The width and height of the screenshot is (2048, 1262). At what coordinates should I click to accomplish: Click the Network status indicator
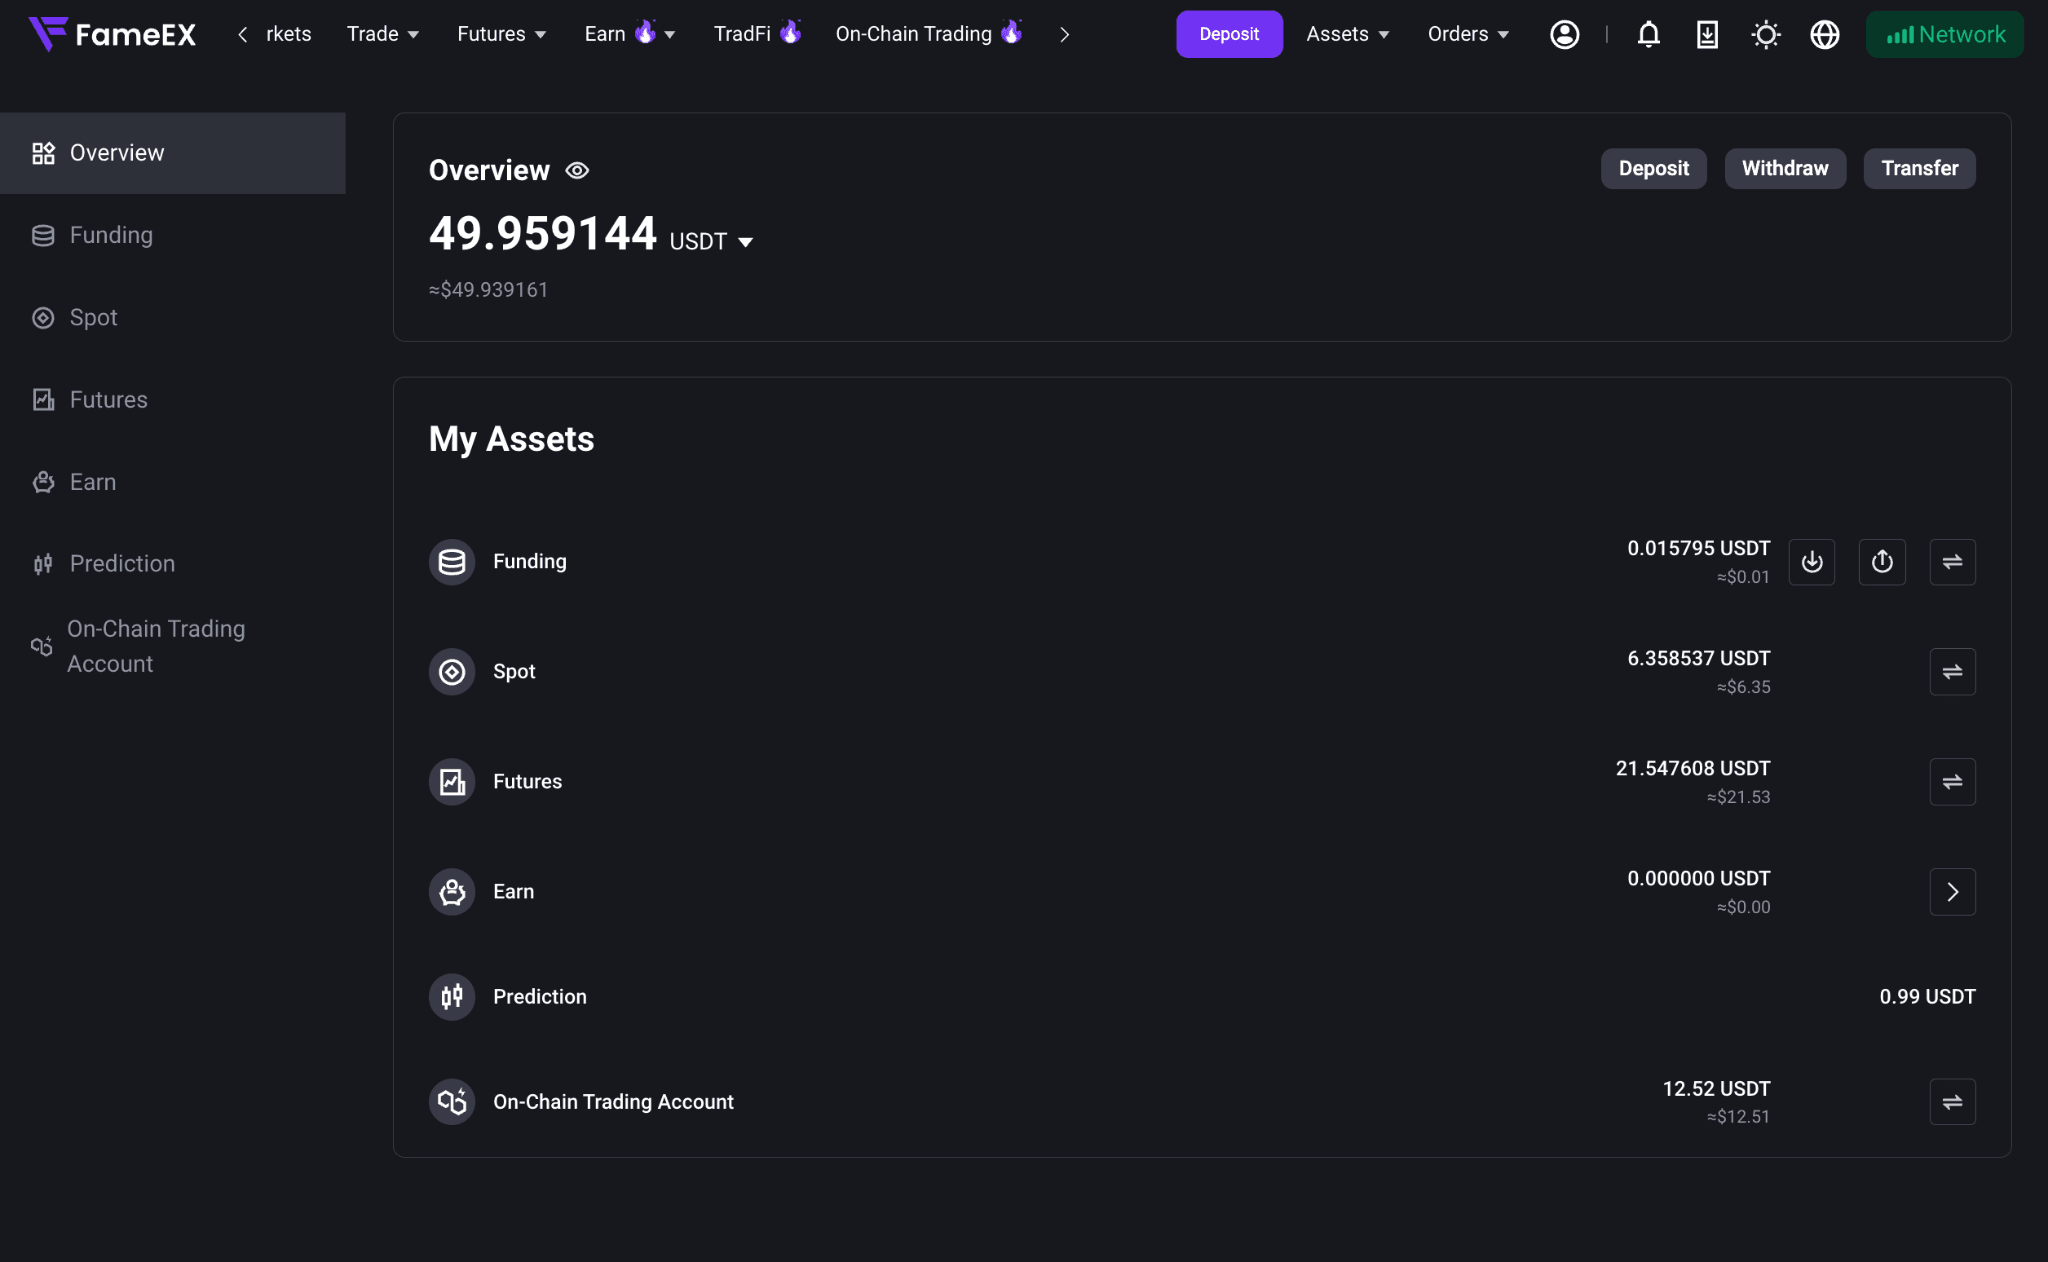[1944, 34]
